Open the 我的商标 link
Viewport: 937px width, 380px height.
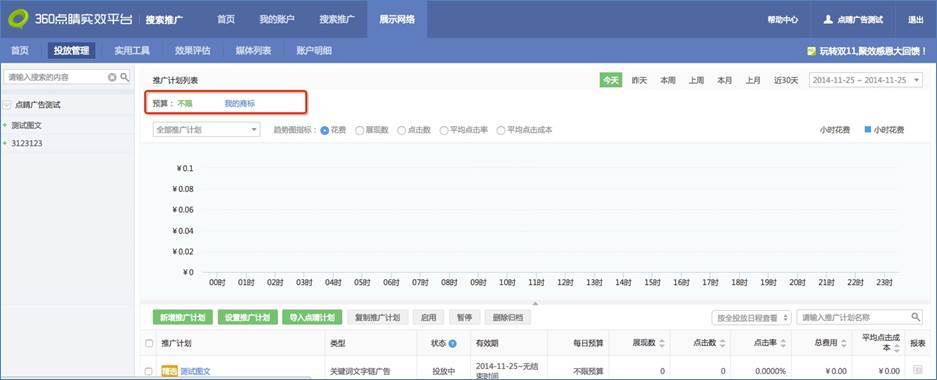240,103
